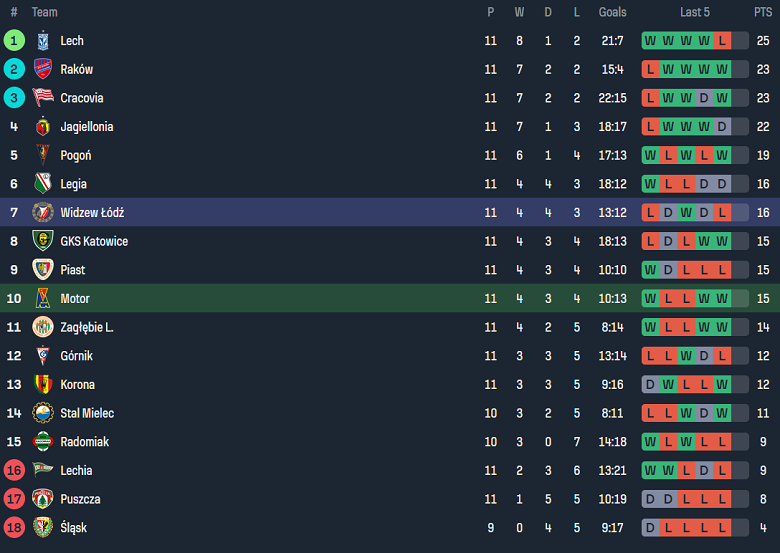780x553 pixels.
Task: Sort table by PTS column header
Action: (763, 12)
